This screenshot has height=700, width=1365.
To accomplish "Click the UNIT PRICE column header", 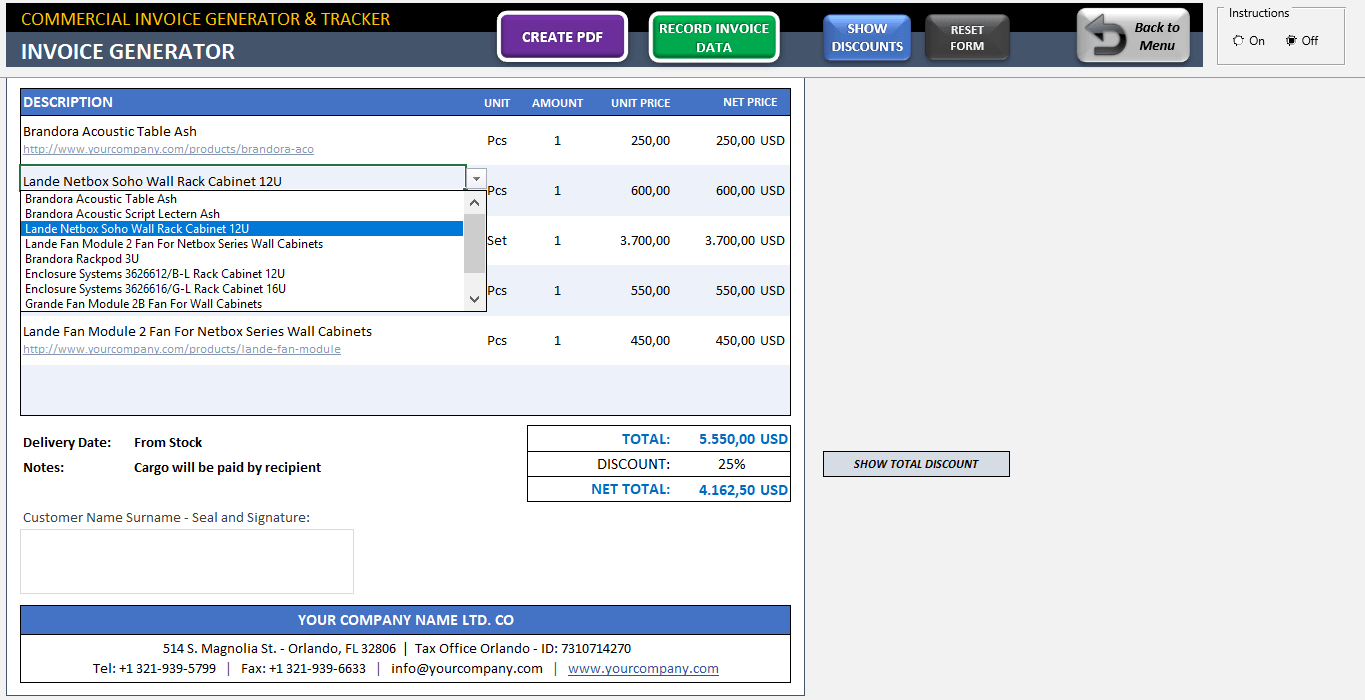I will (x=641, y=103).
